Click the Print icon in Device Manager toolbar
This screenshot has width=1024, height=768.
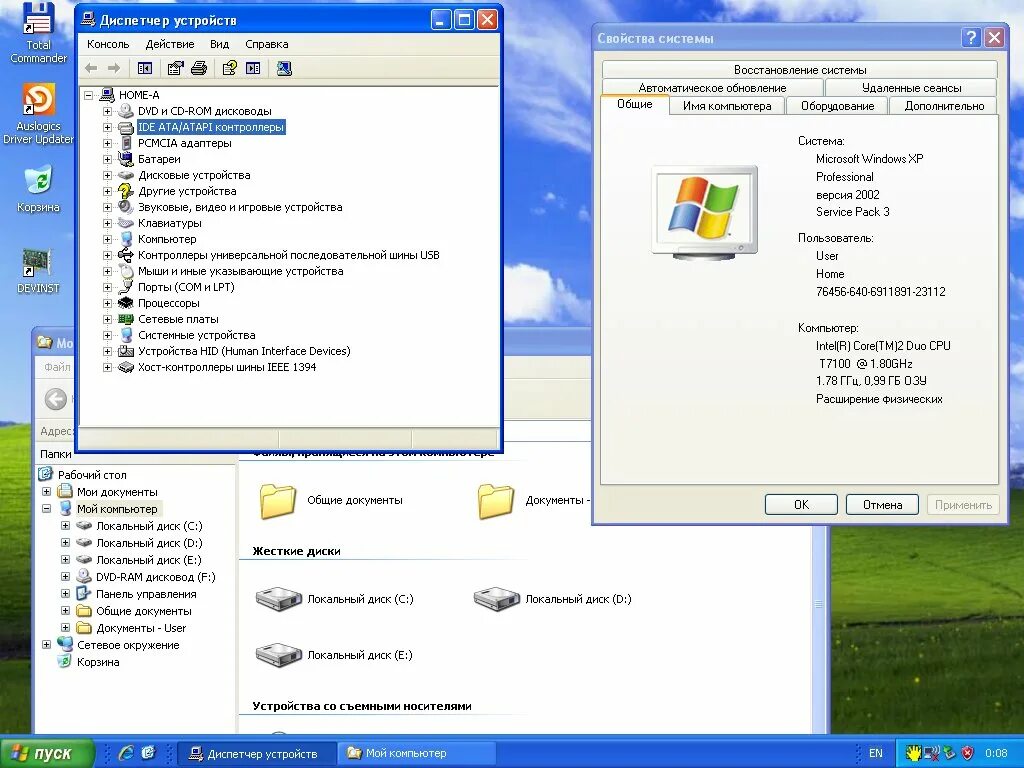(199, 68)
